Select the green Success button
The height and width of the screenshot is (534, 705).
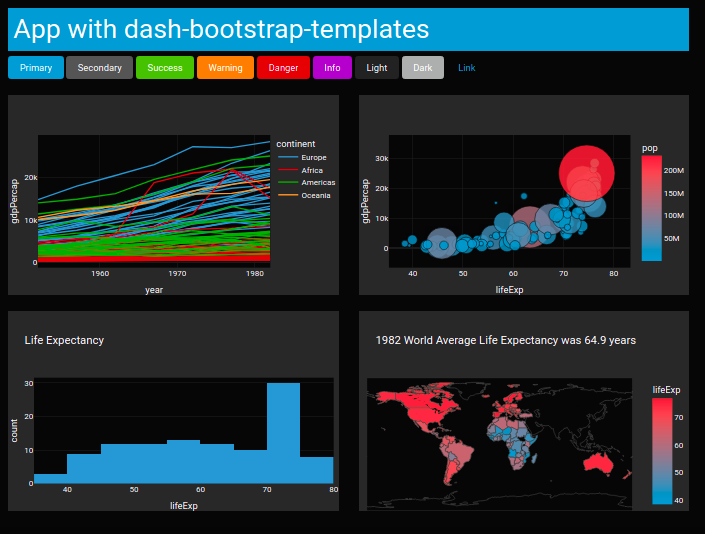pyautogui.click(x=165, y=67)
